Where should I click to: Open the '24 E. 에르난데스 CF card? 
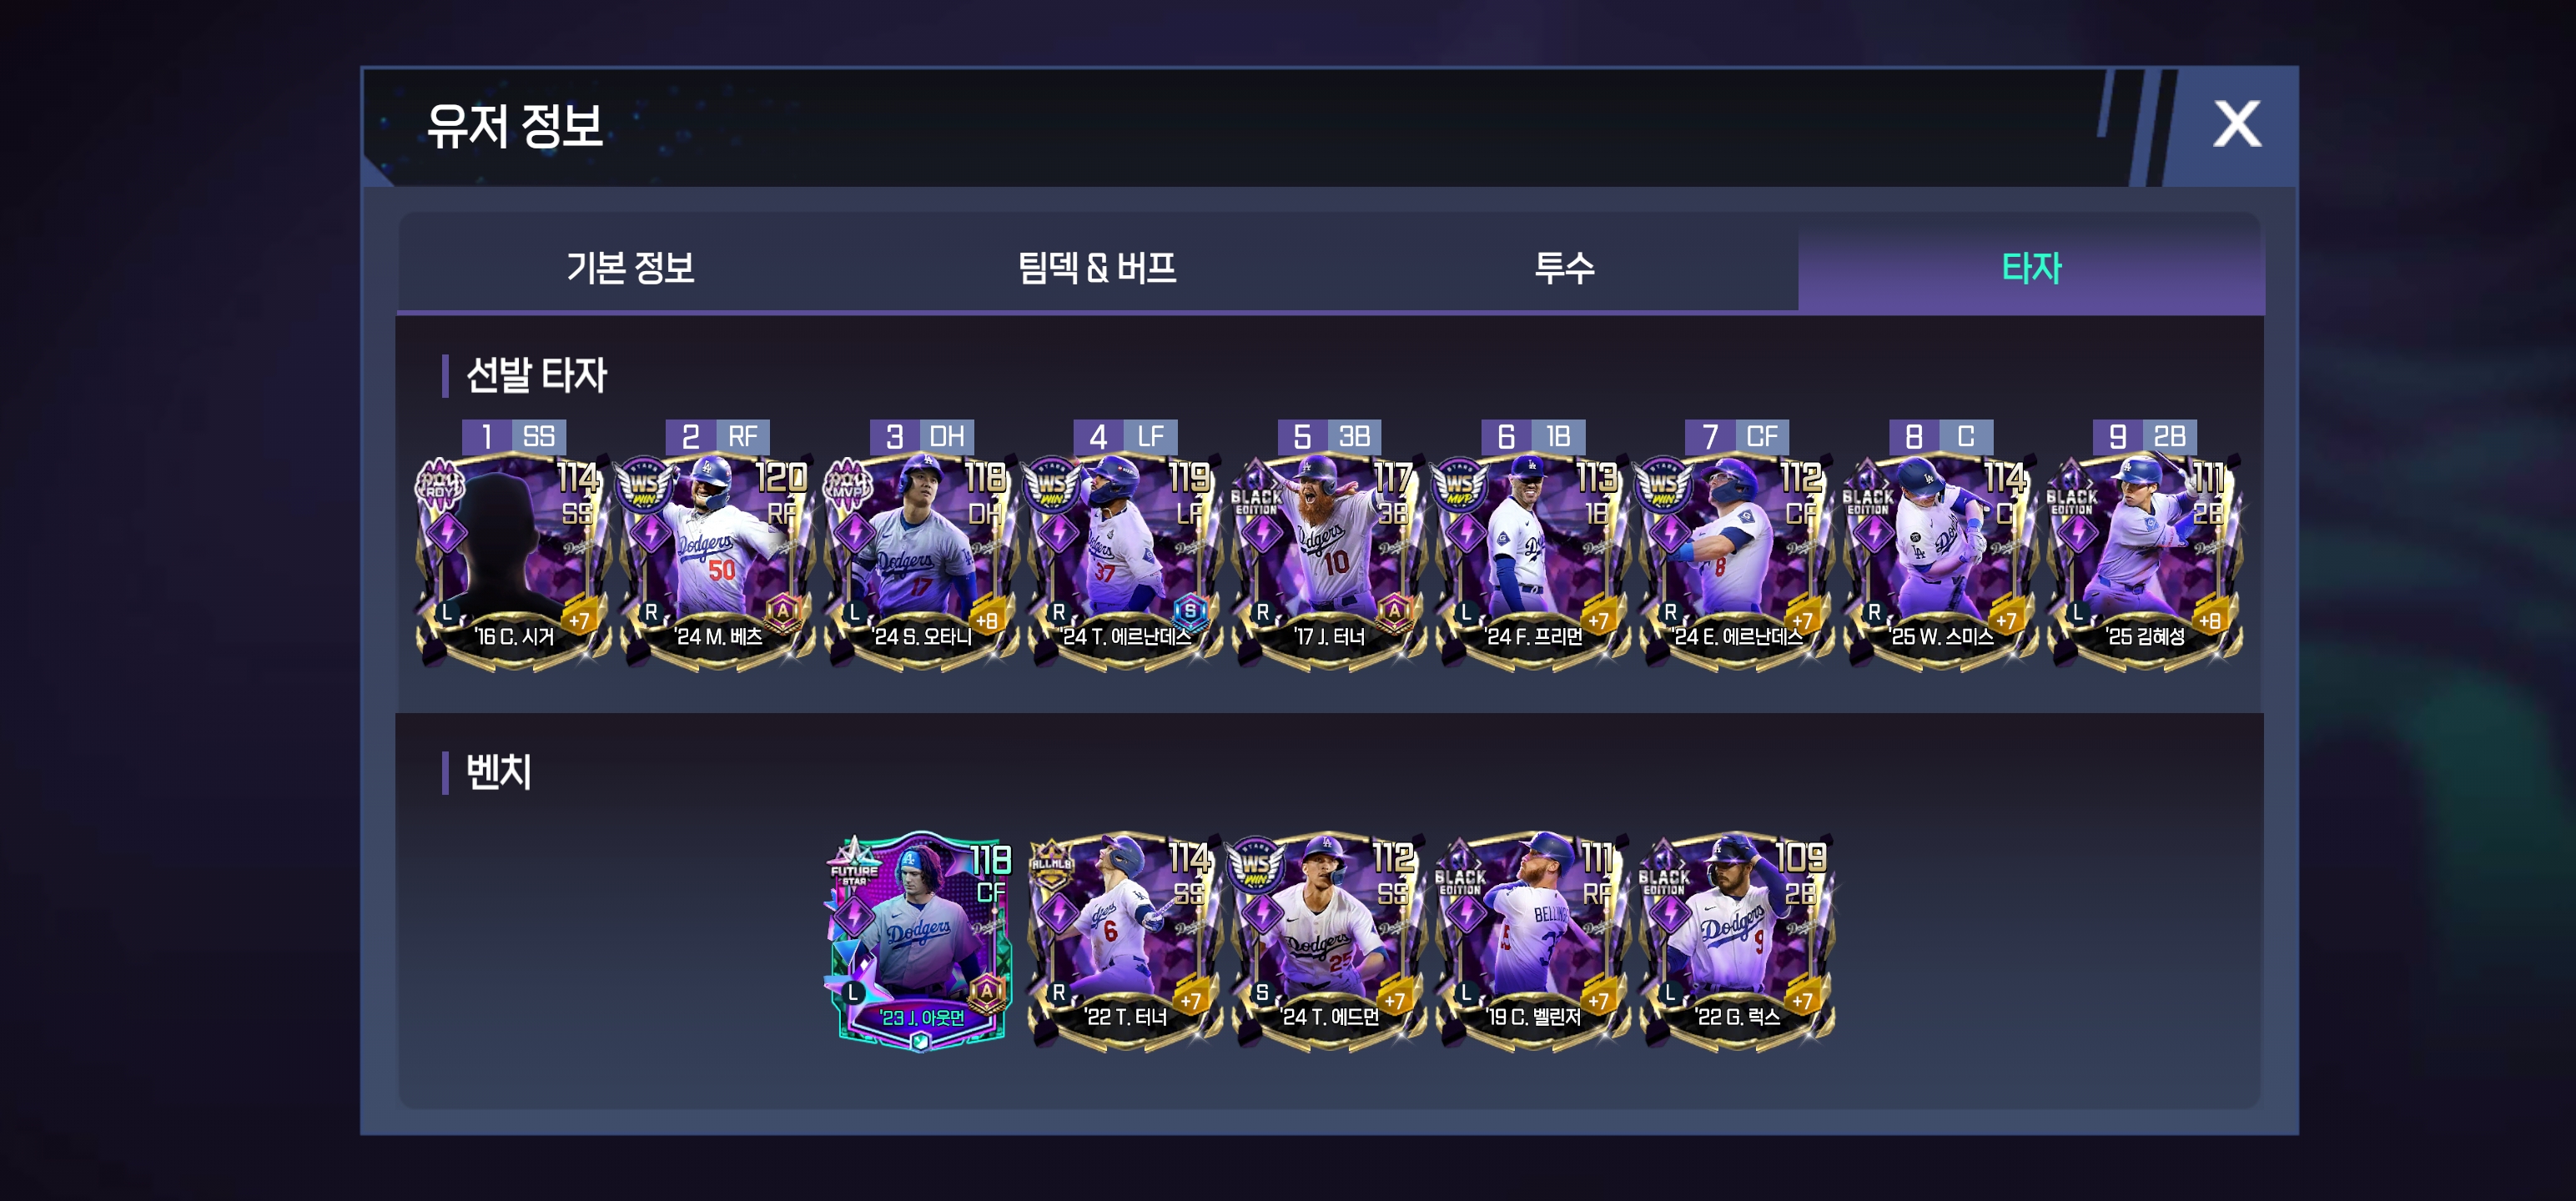click(x=1738, y=560)
